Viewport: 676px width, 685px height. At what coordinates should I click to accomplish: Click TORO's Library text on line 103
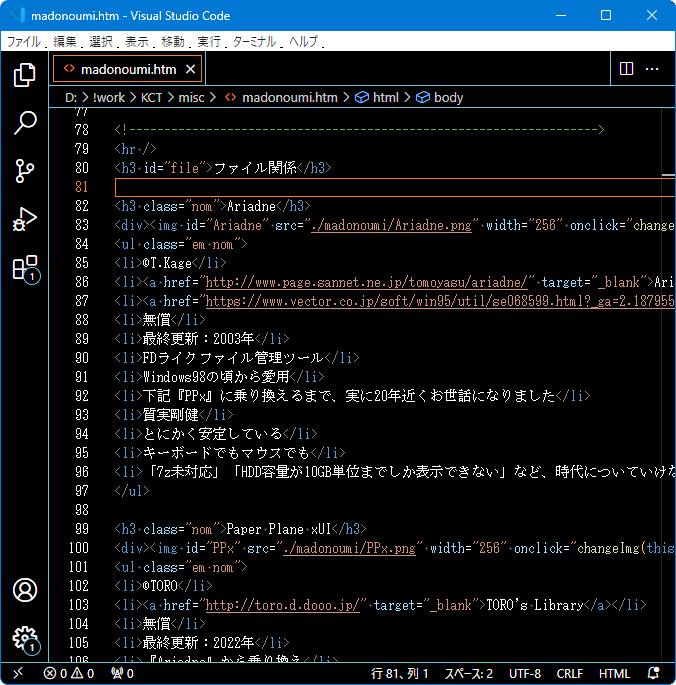pyautogui.click(x=535, y=605)
